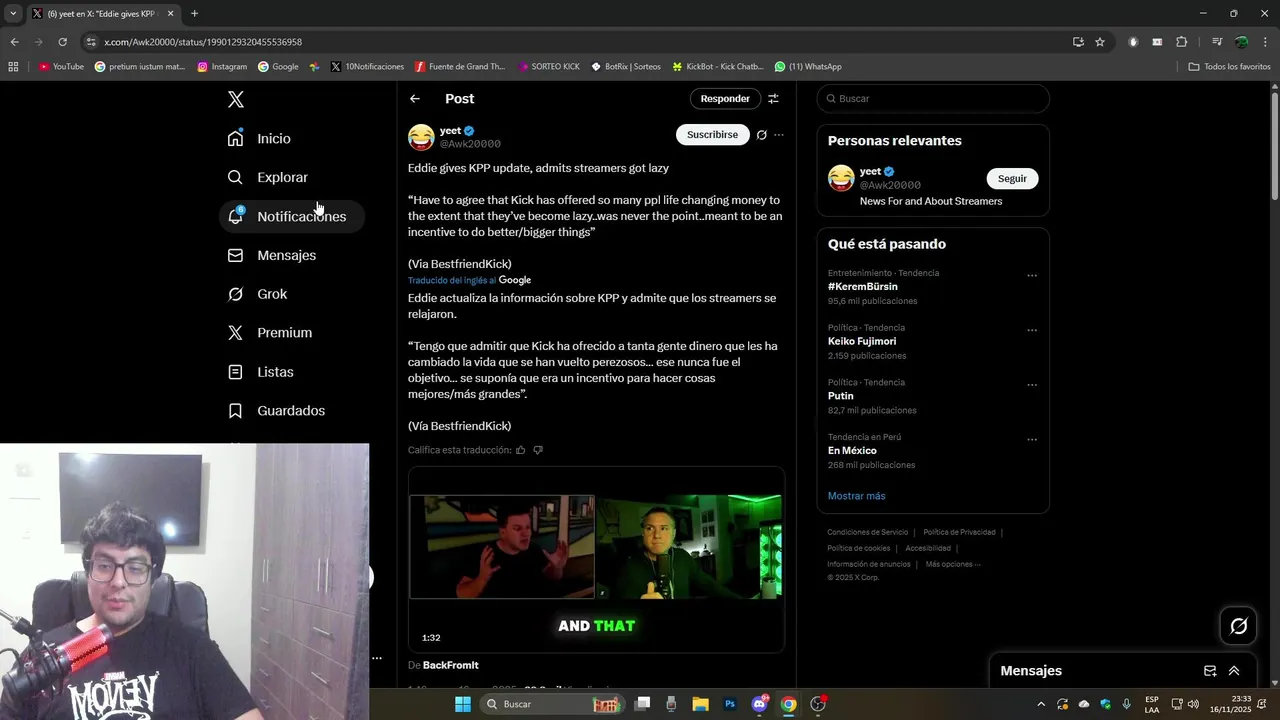Click yeet's avatar in Personas relevantes

click(841, 178)
